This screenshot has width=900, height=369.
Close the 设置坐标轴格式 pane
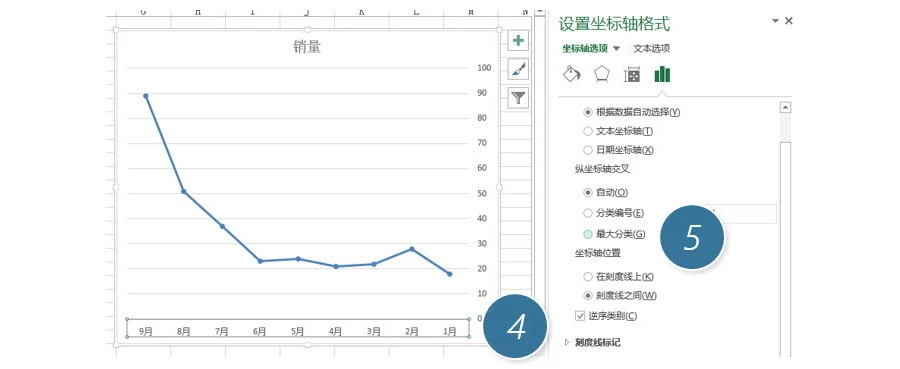click(x=789, y=20)
